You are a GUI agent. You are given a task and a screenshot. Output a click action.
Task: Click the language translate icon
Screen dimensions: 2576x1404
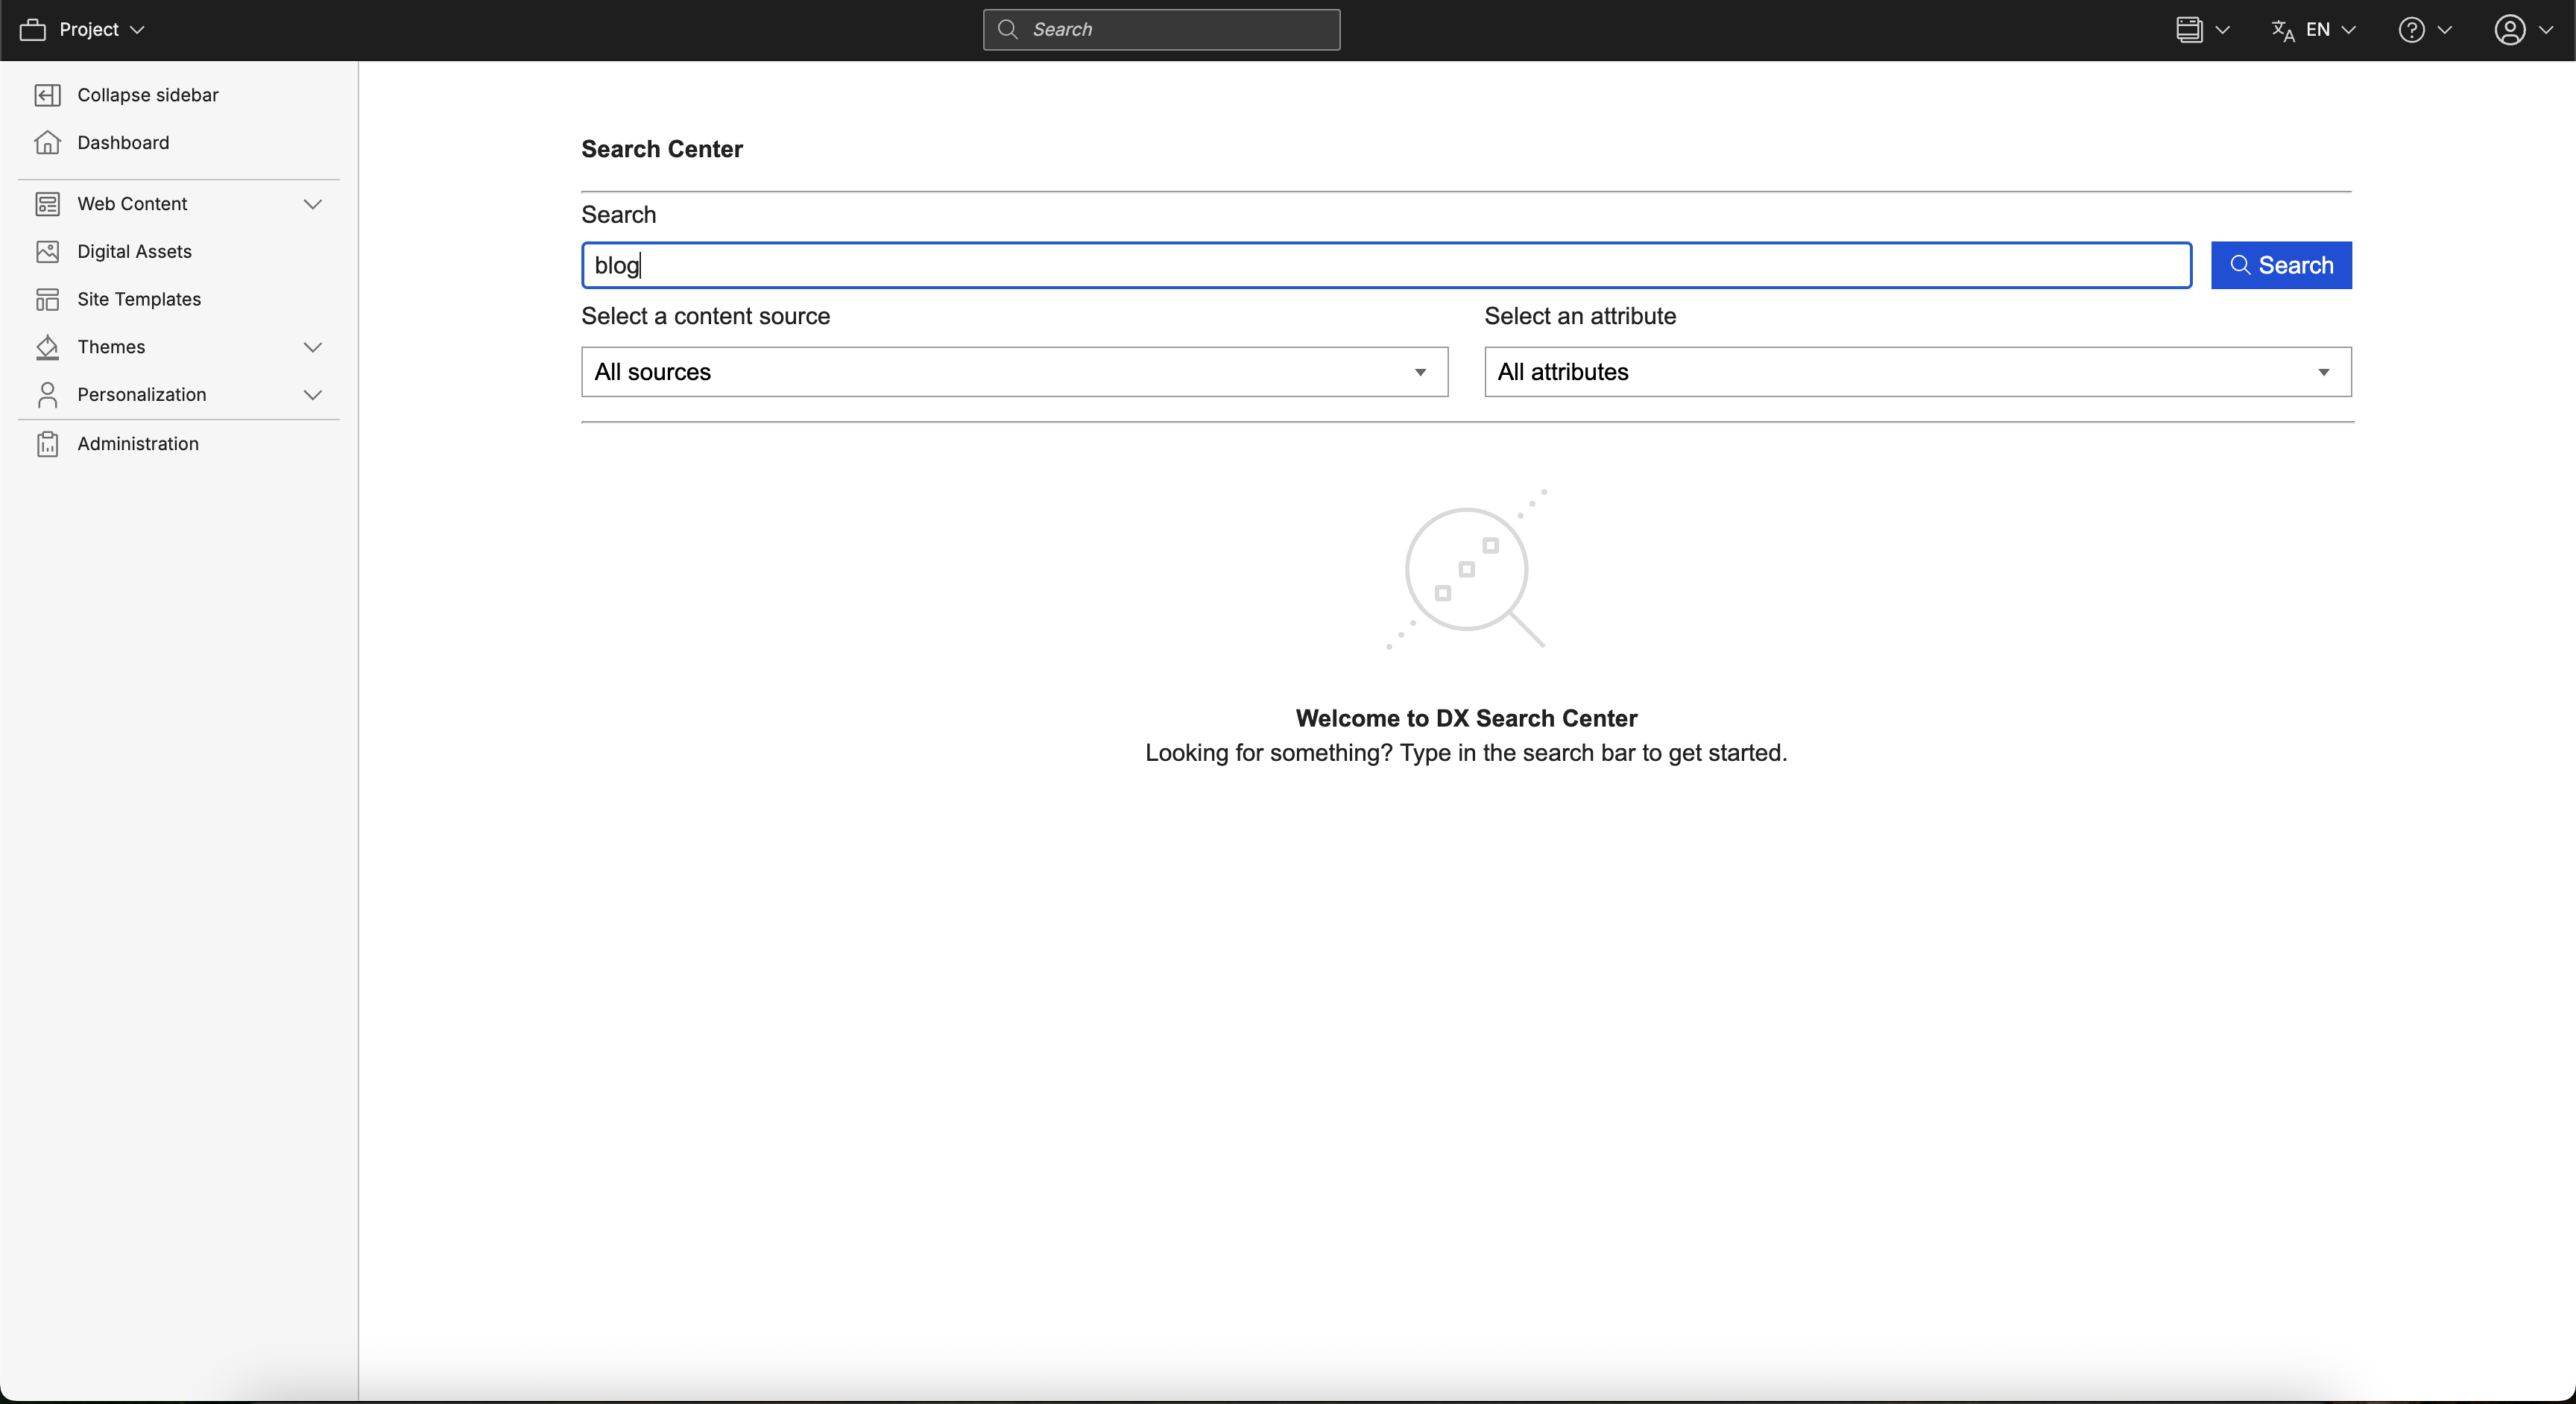pos(2282,30)
